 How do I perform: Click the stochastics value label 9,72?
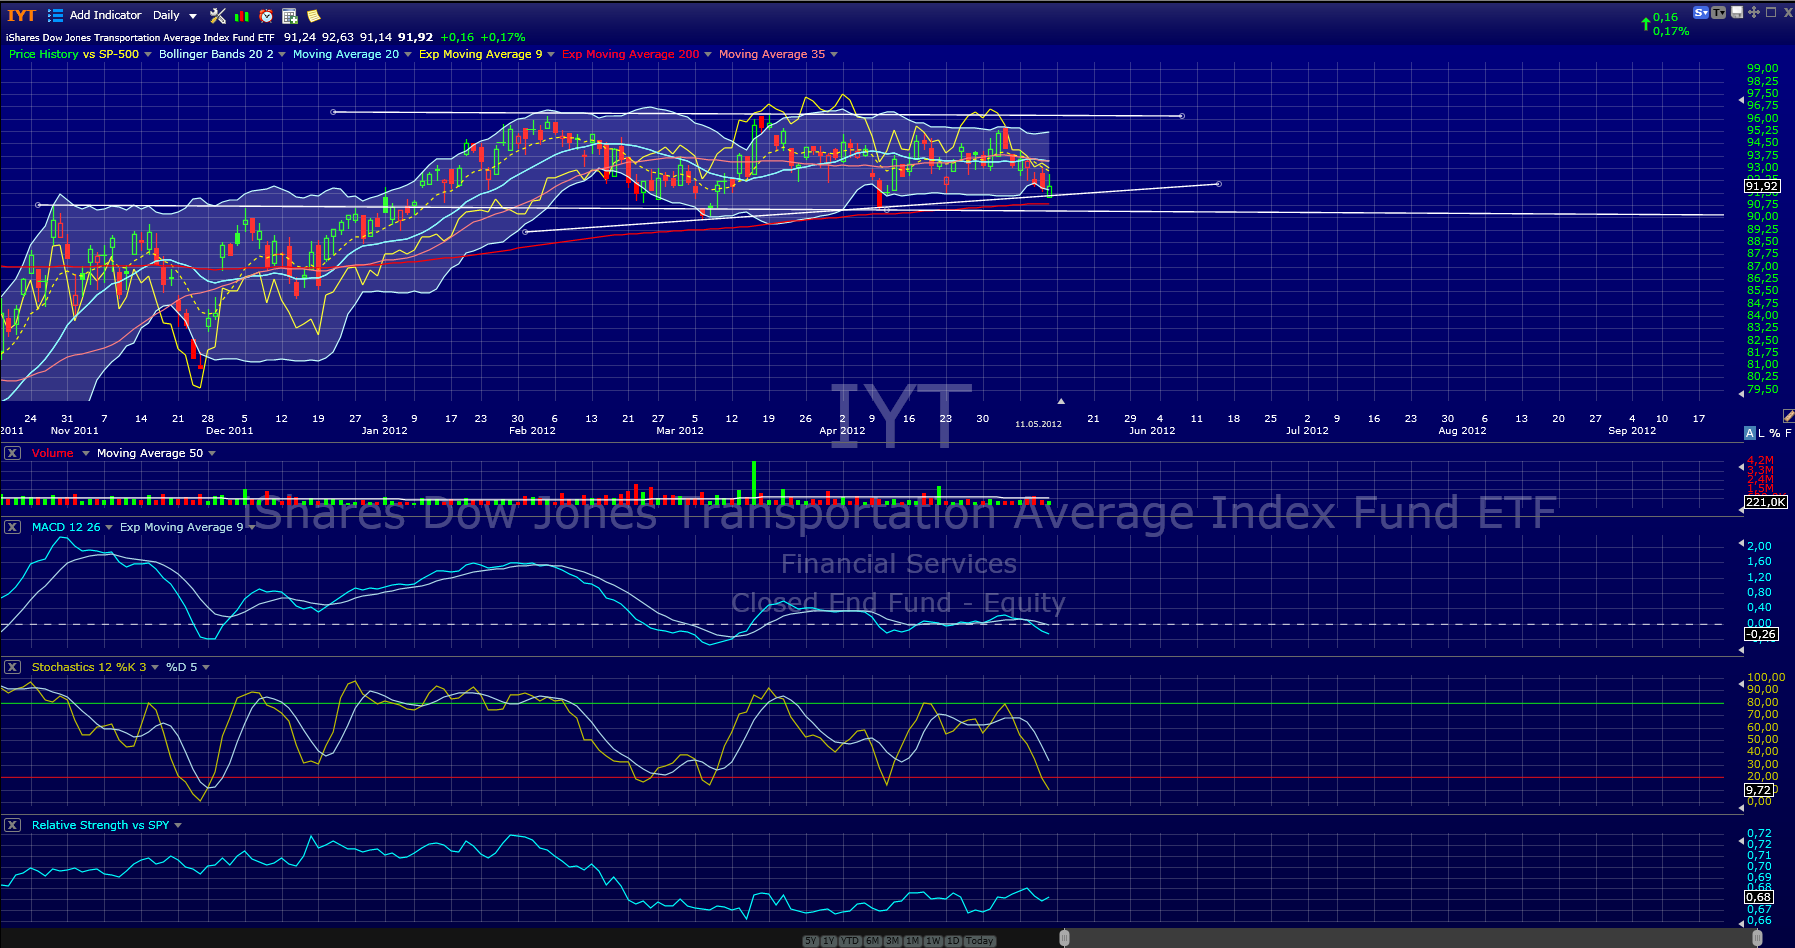point(1759,790)
